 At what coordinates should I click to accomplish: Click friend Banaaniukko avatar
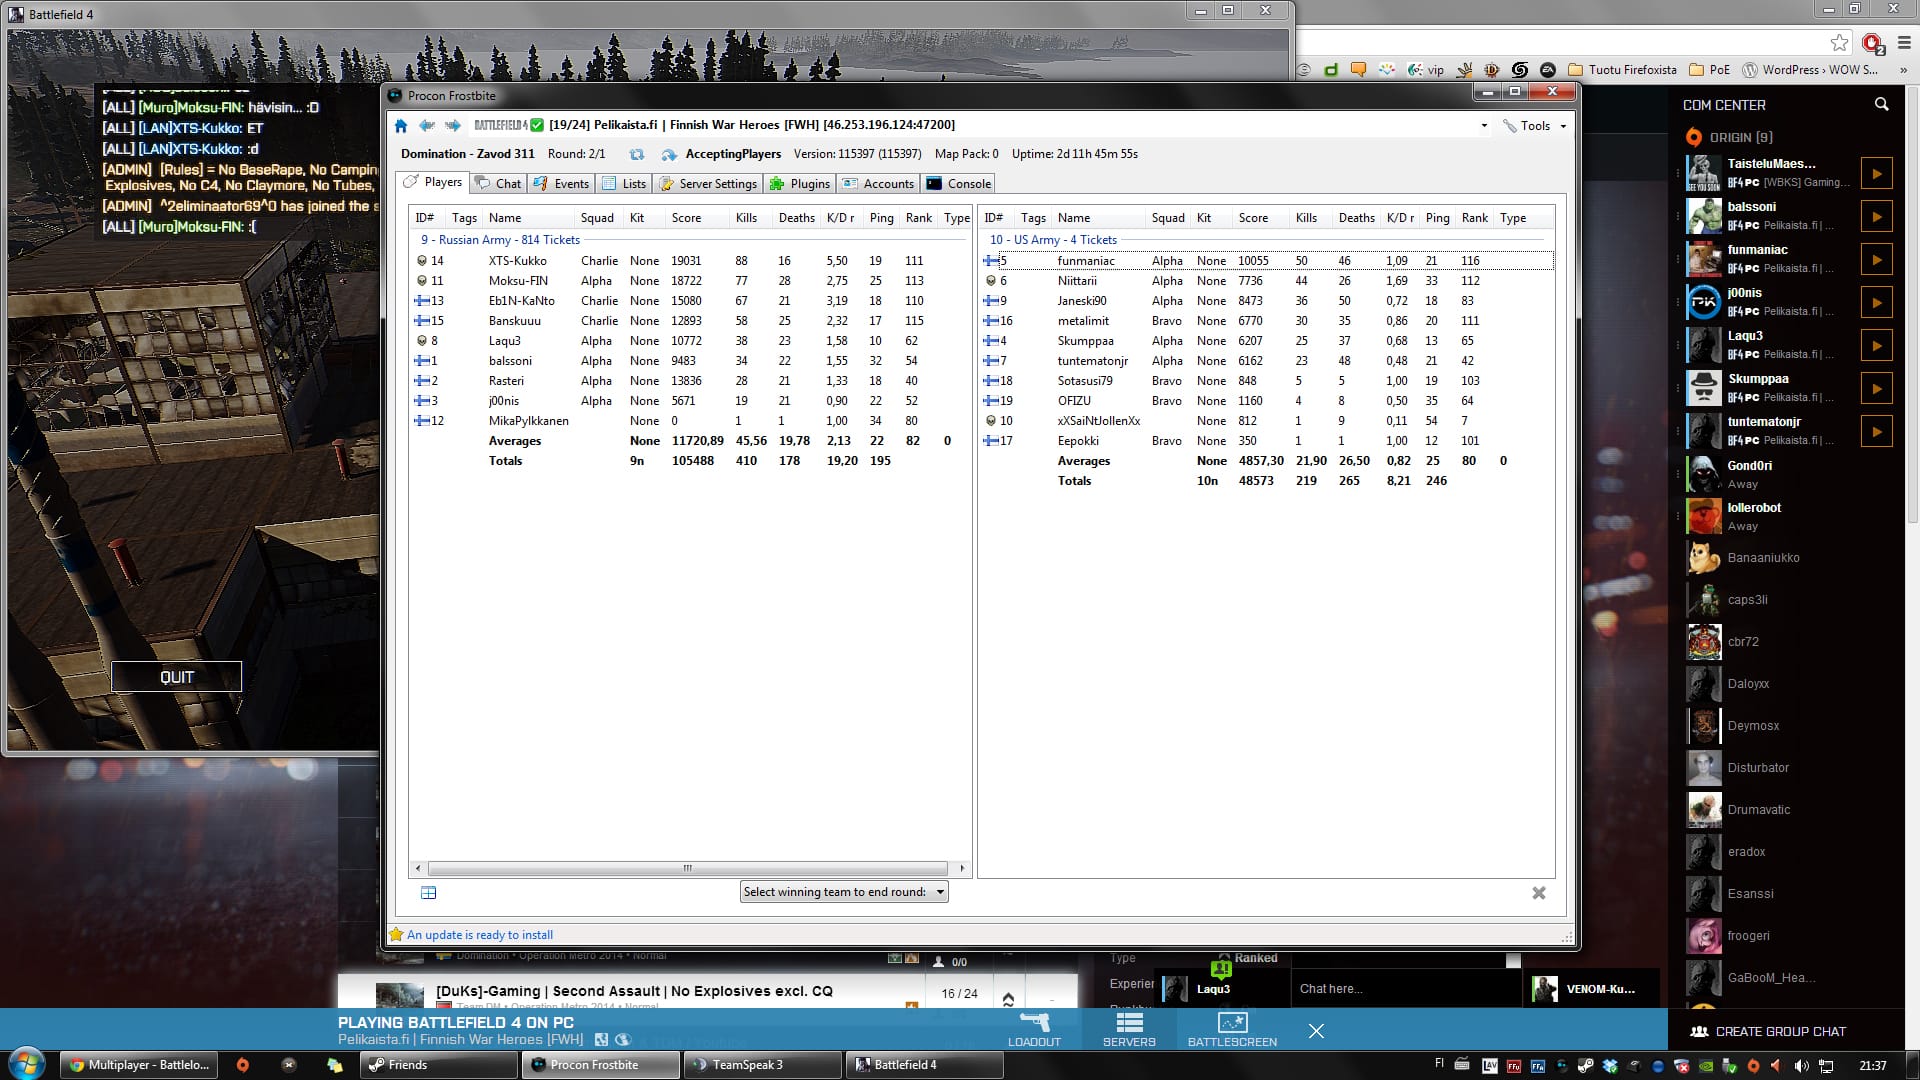click(1703, 558)
